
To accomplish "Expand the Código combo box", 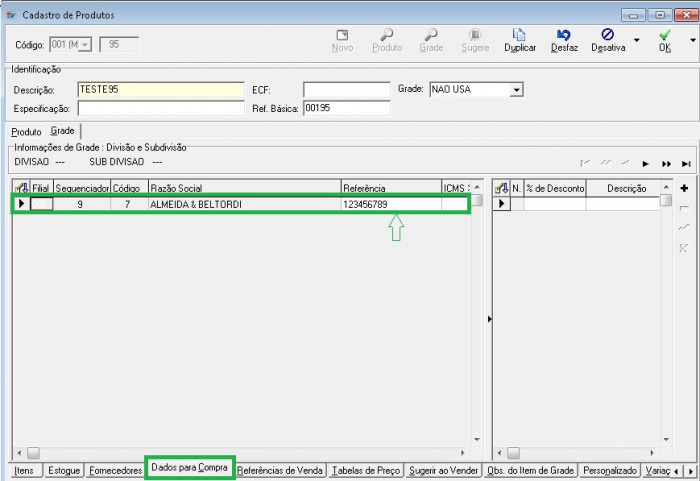I will click(x=84, y=44).
